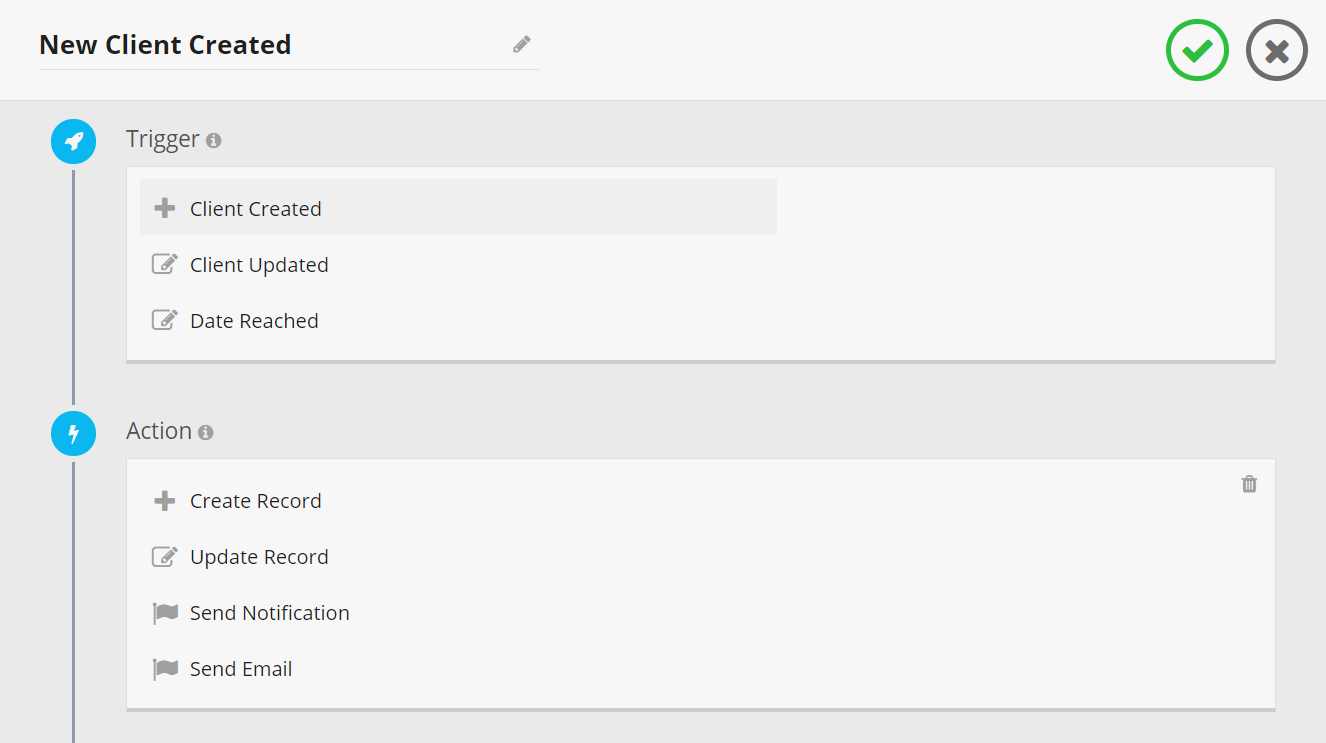The width and height of the screenshot is (1326, 743).
Task: Click the gray X cancel icon
Action: coord(1277,50)
